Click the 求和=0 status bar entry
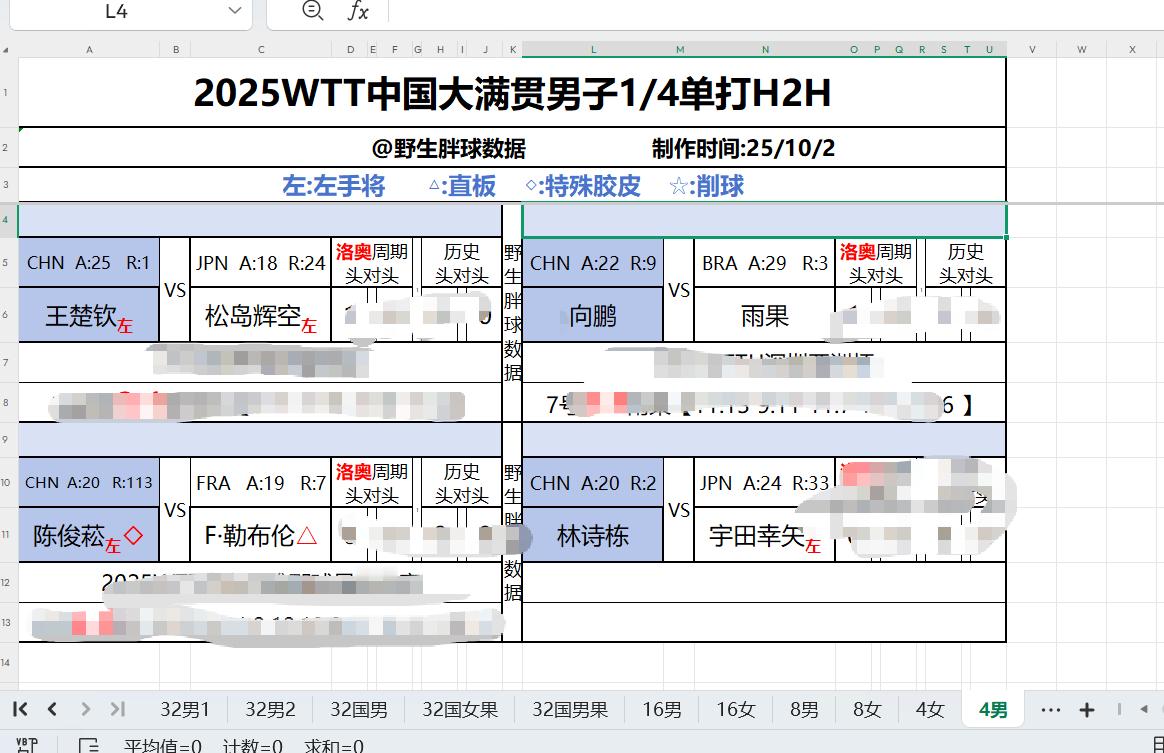The width and height of the screenshot is (1164, 753). click(334, 746)
